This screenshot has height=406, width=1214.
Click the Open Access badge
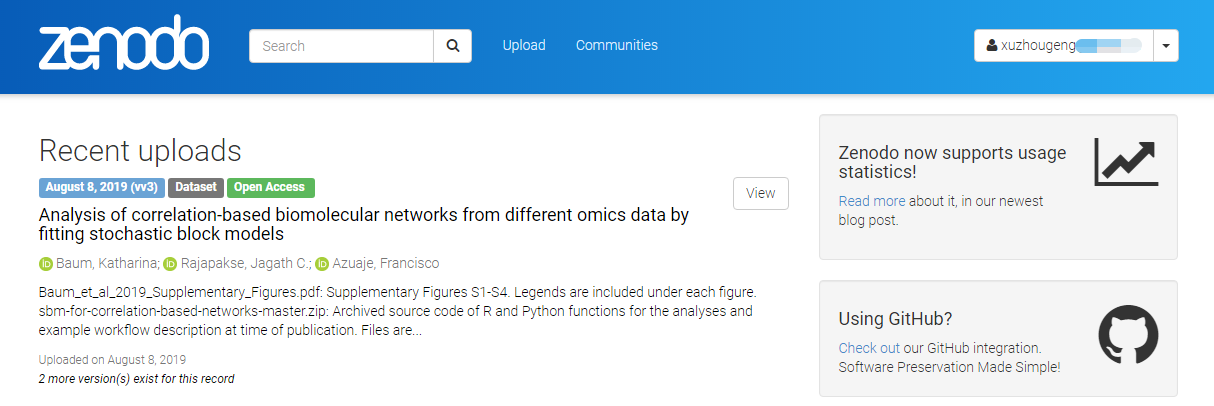pos(271,187)
